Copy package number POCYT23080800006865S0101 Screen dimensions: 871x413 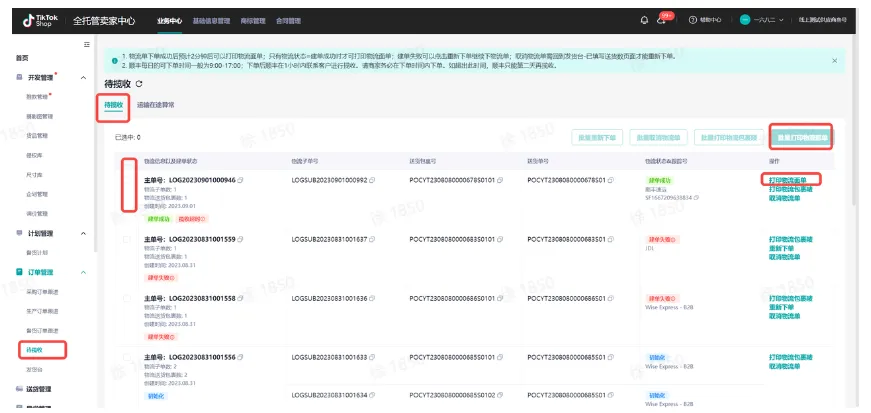point(500,298)
